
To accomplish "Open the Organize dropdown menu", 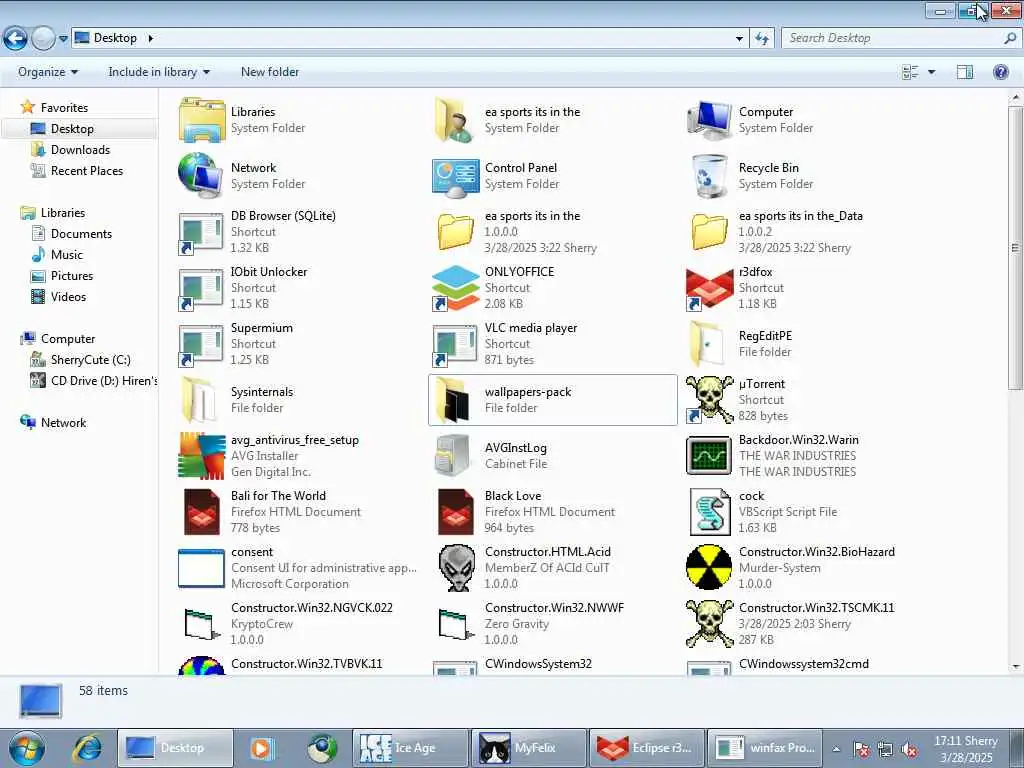I will pos(48,72).
